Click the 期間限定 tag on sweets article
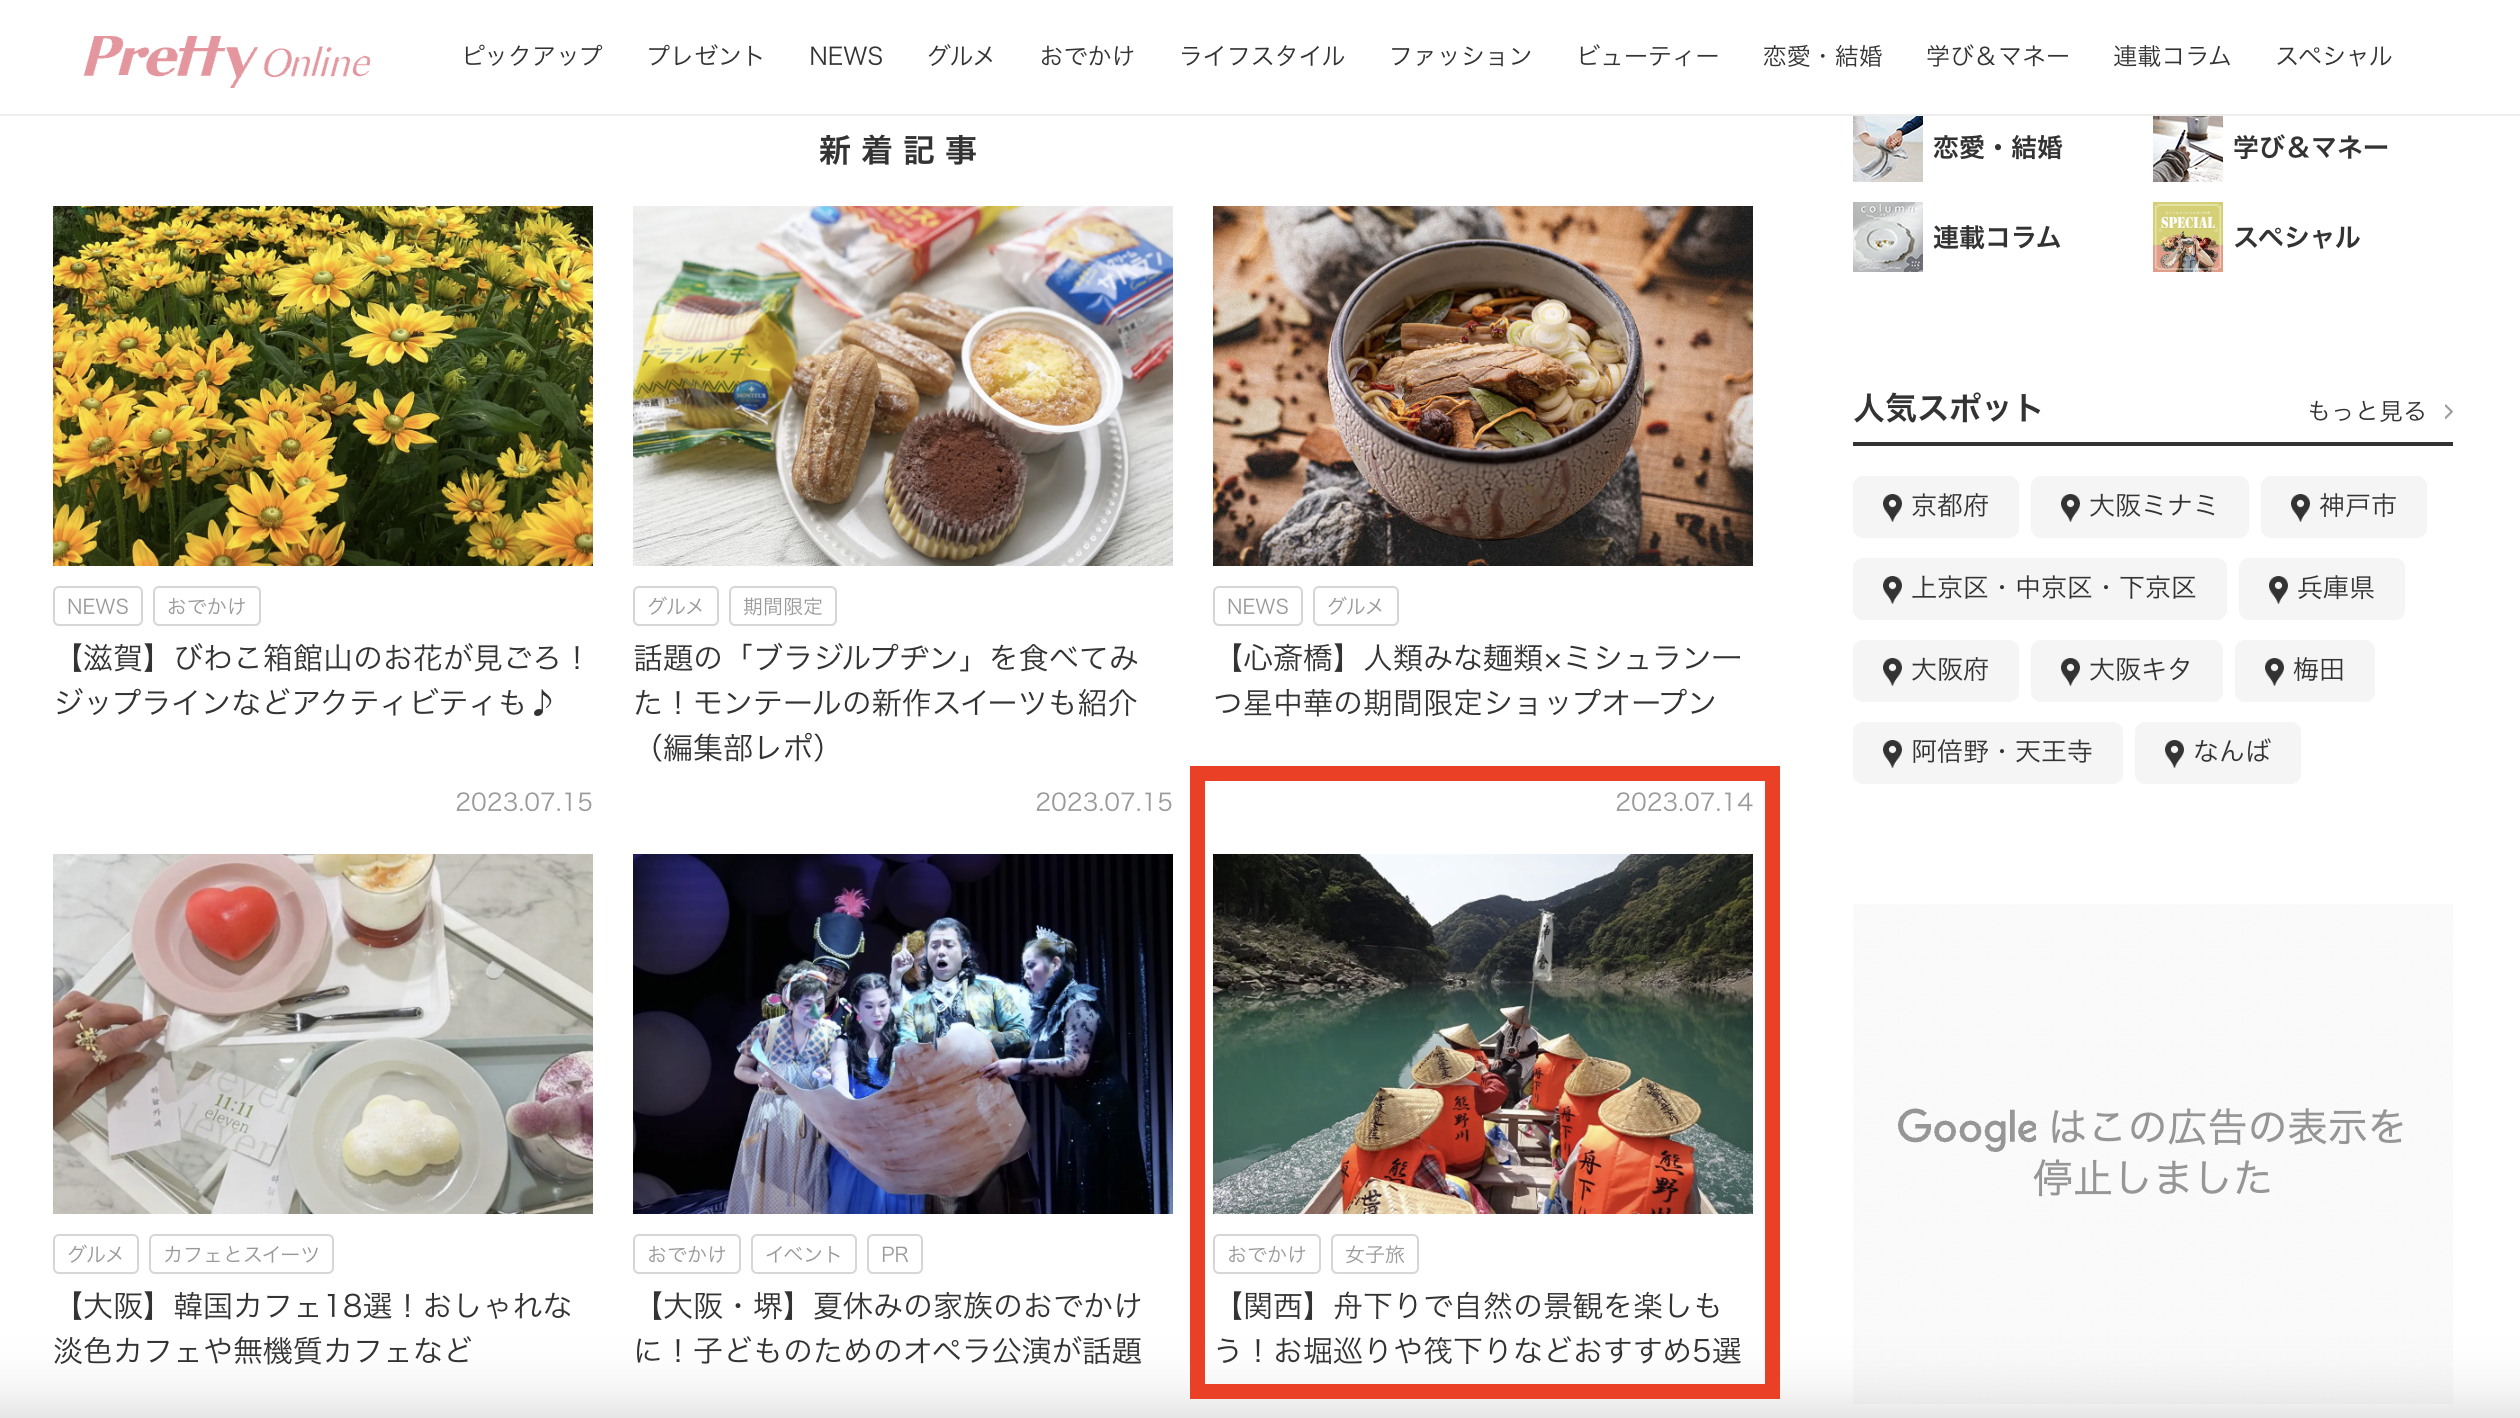The height and width of the screenshot is (1418, 2520). [782, 606]
